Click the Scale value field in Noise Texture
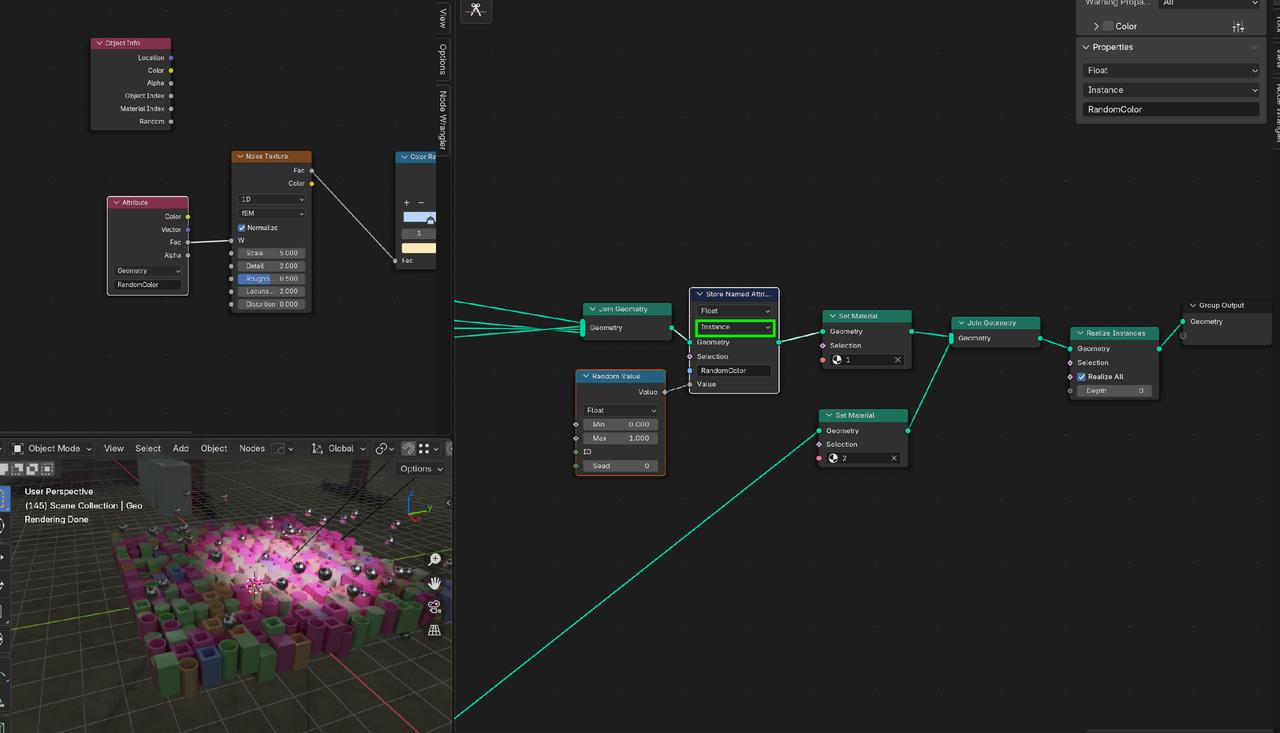 (272, 253)
